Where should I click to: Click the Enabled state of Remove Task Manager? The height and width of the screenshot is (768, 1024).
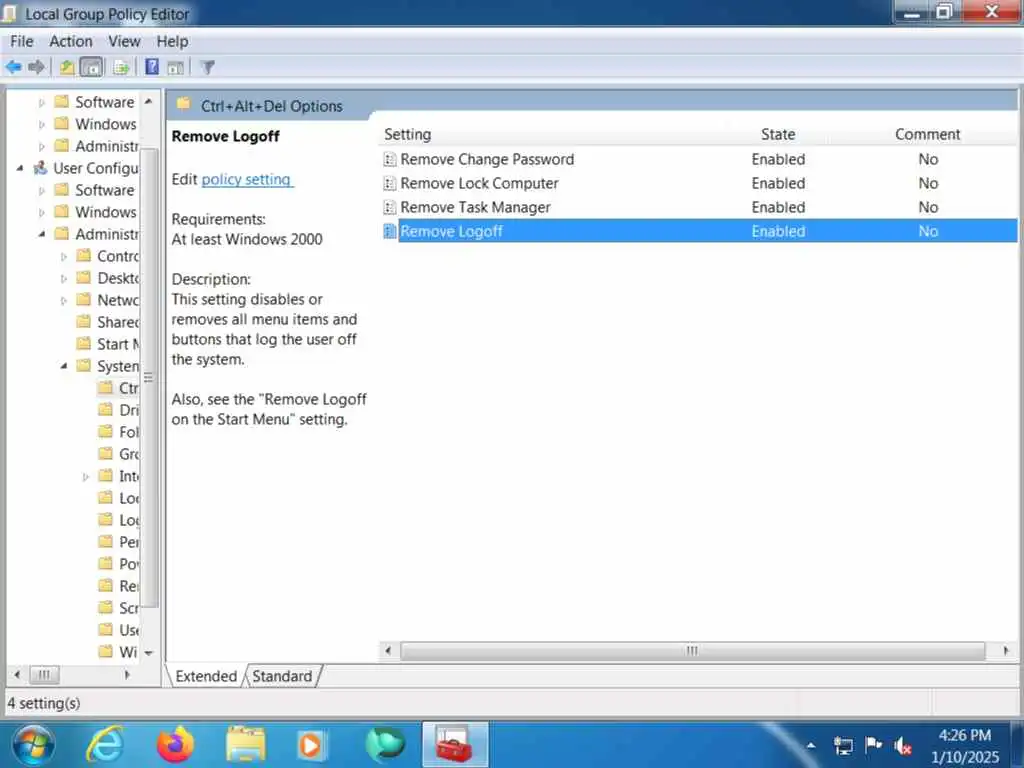[778, 208]
